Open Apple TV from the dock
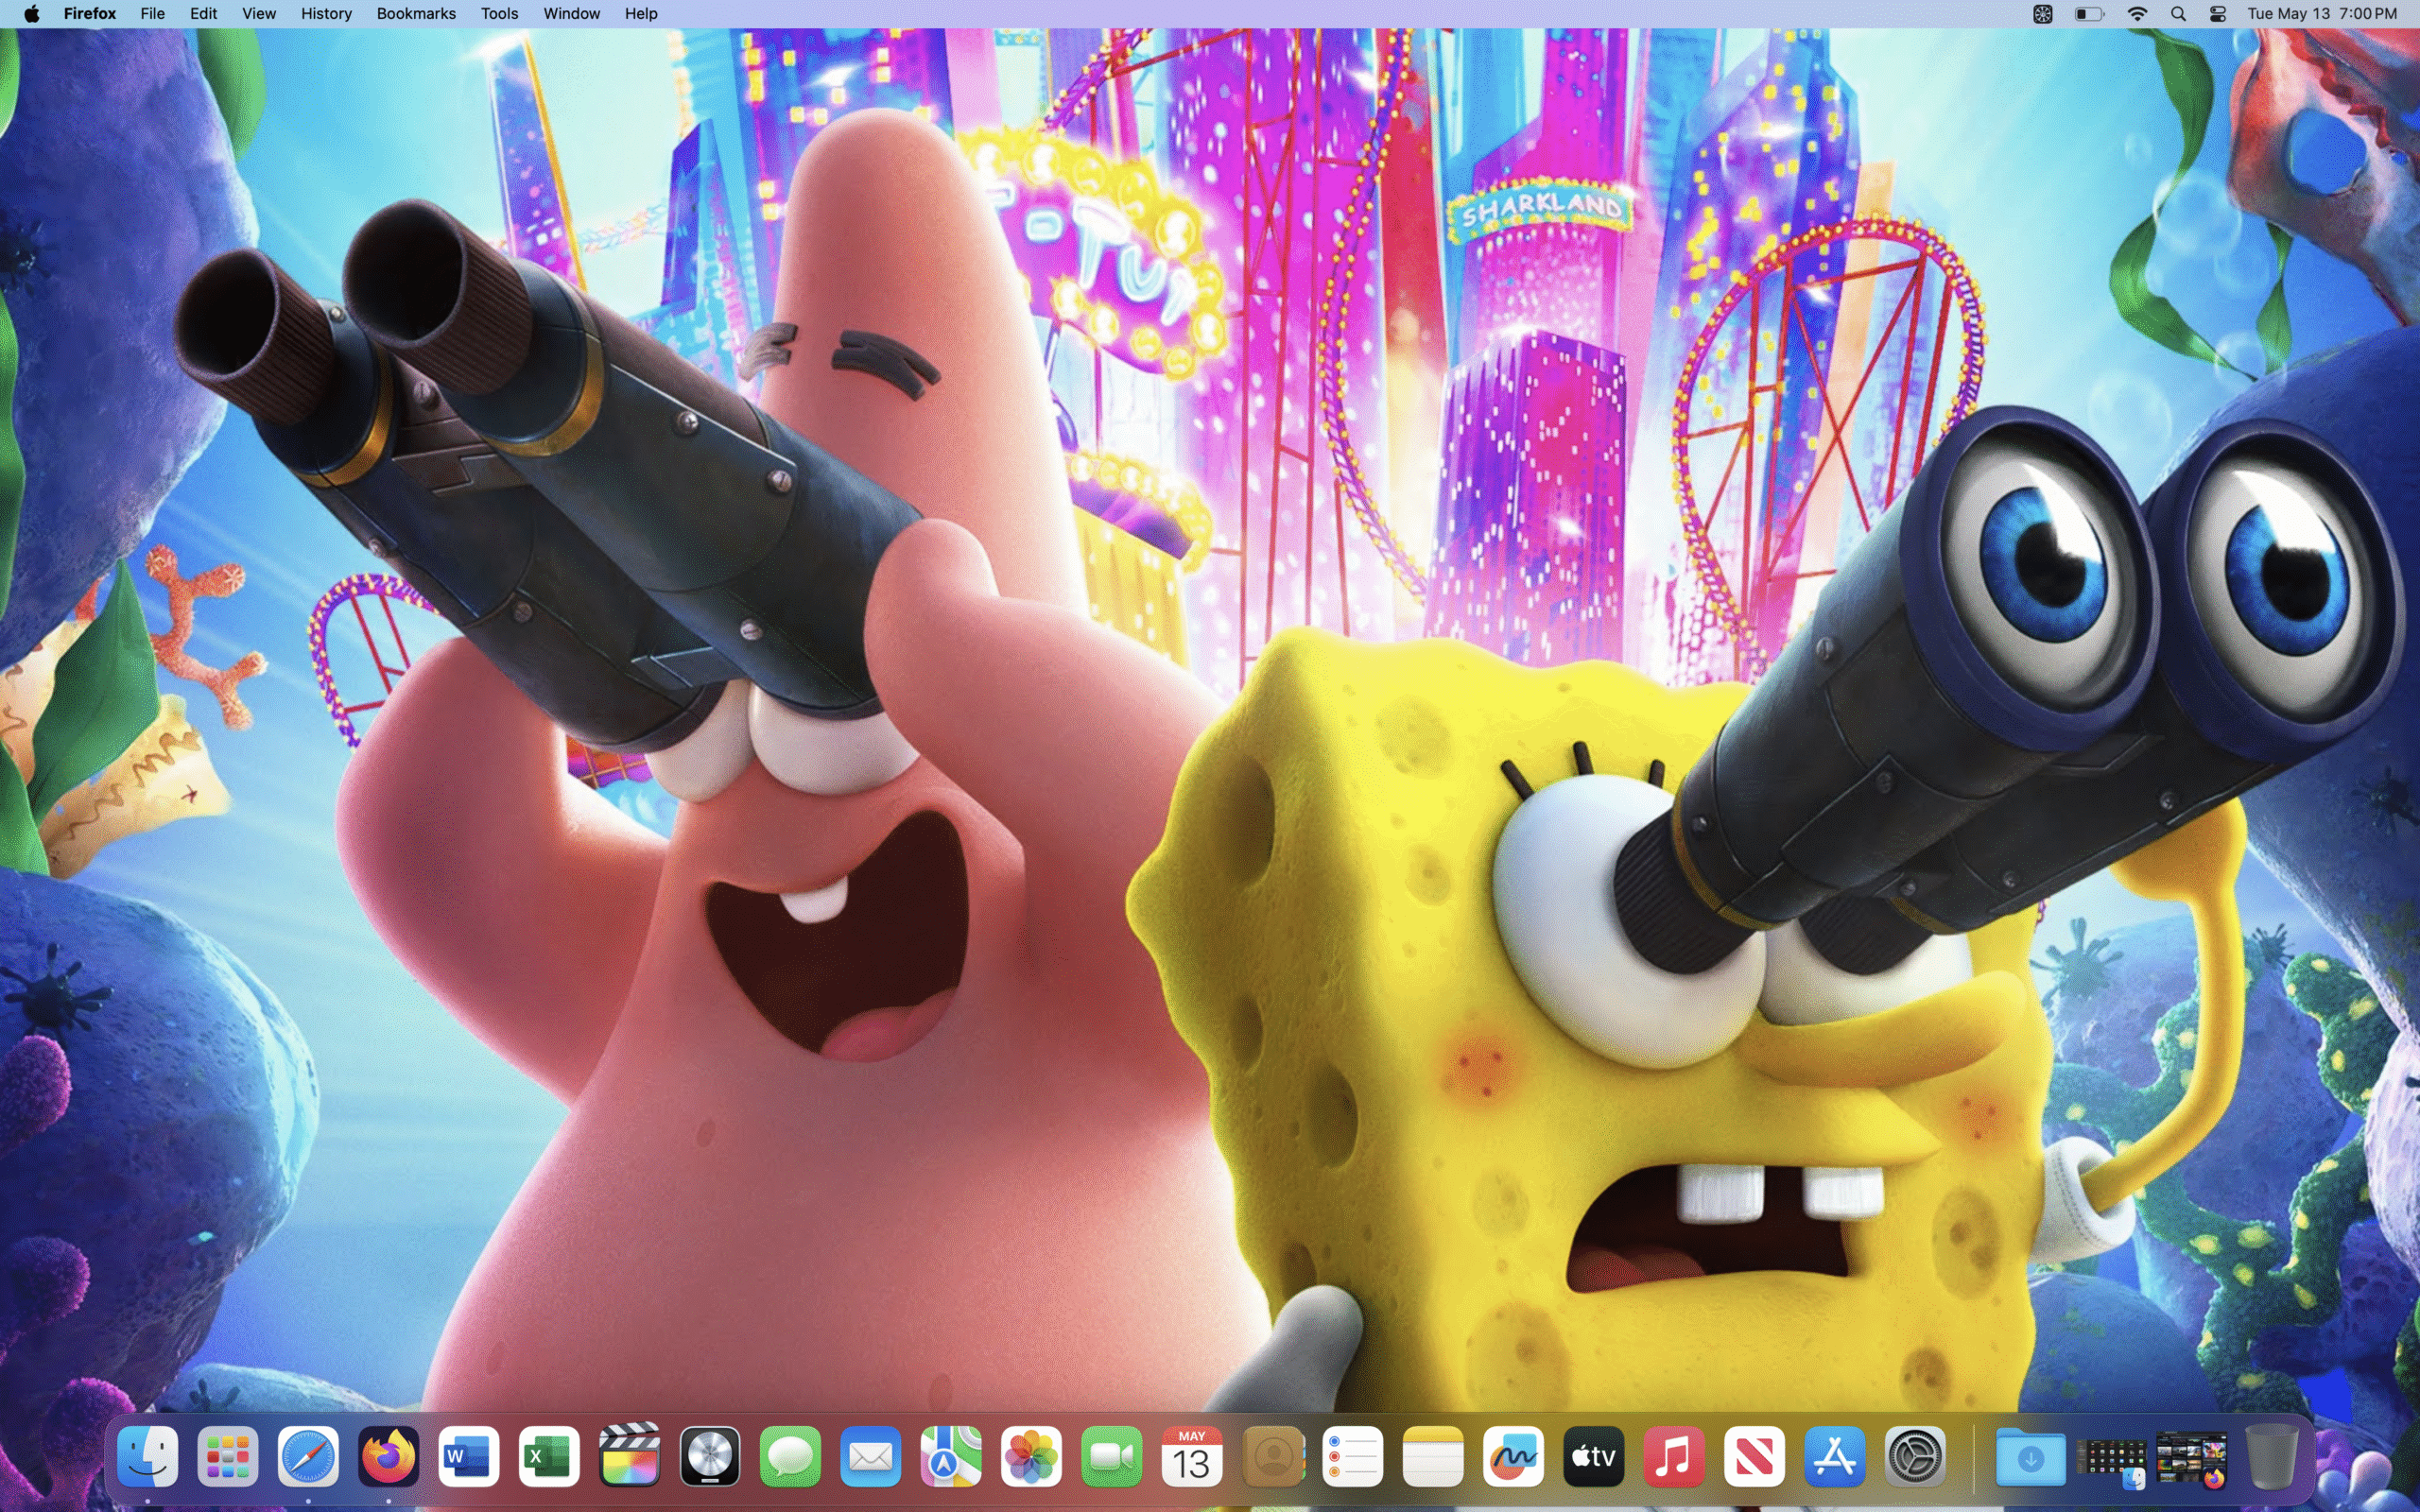The image size is (2420, 1512). 1593,1457
